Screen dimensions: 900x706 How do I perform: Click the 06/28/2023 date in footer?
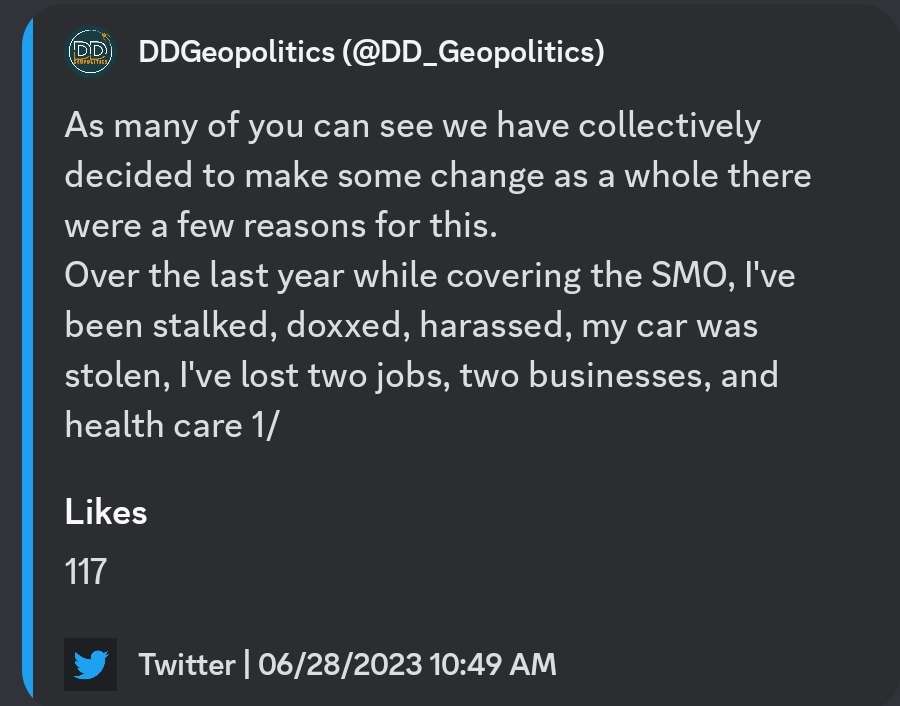(x=340, y=665)
